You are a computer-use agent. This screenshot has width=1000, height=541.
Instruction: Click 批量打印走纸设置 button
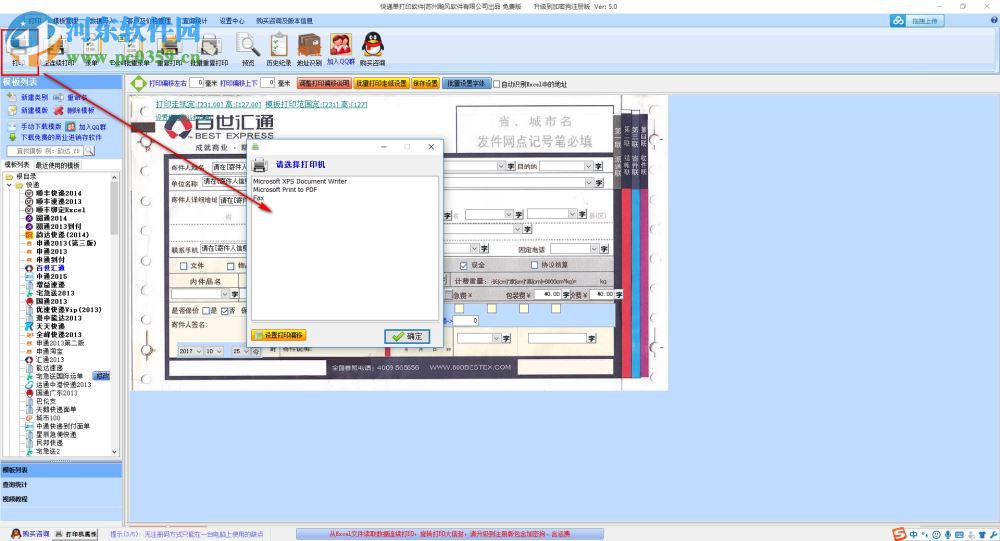pyautogui.click(x=381, y=84)
